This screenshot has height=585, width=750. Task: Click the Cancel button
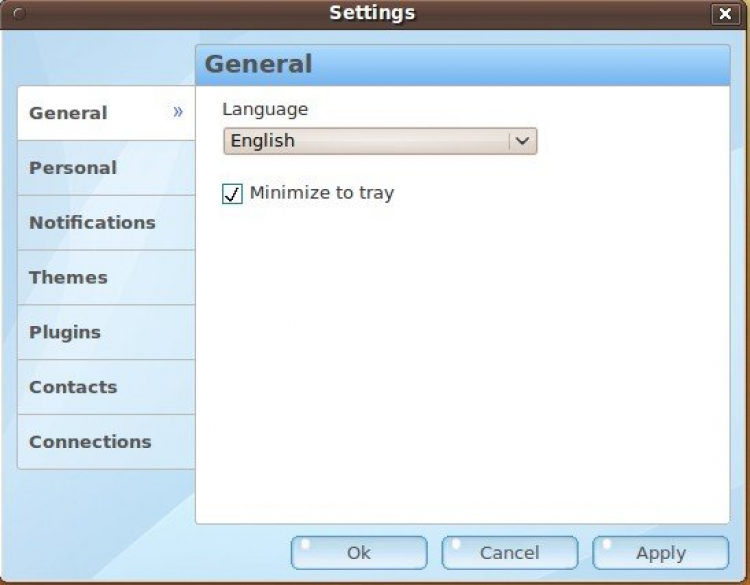coord(510,553)
